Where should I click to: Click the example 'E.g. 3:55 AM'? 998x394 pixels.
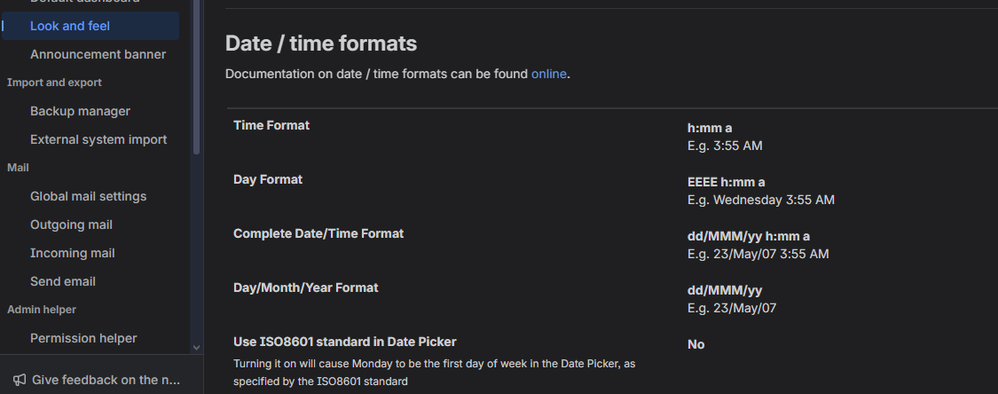[724, 146]
